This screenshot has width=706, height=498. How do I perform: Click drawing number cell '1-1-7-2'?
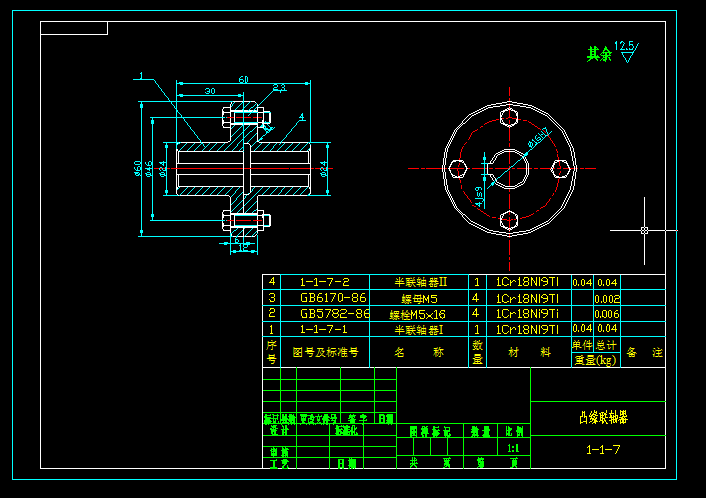click(x=325, y=282)
